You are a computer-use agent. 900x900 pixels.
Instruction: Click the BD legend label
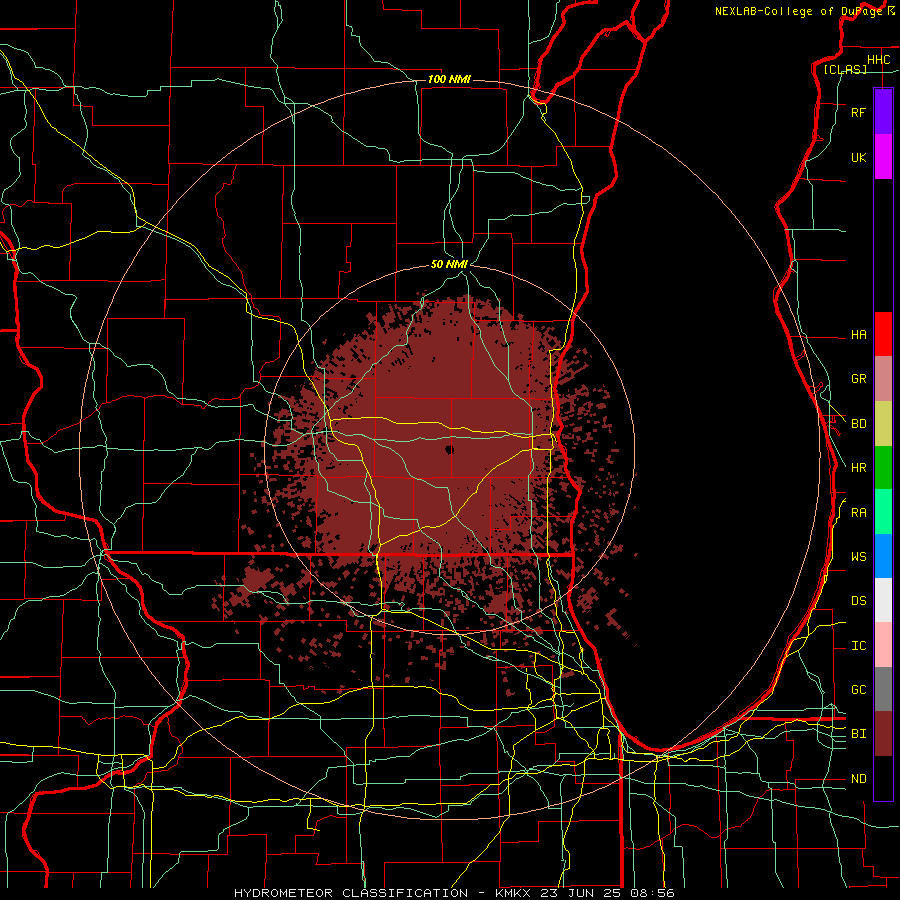pos(858,424)
